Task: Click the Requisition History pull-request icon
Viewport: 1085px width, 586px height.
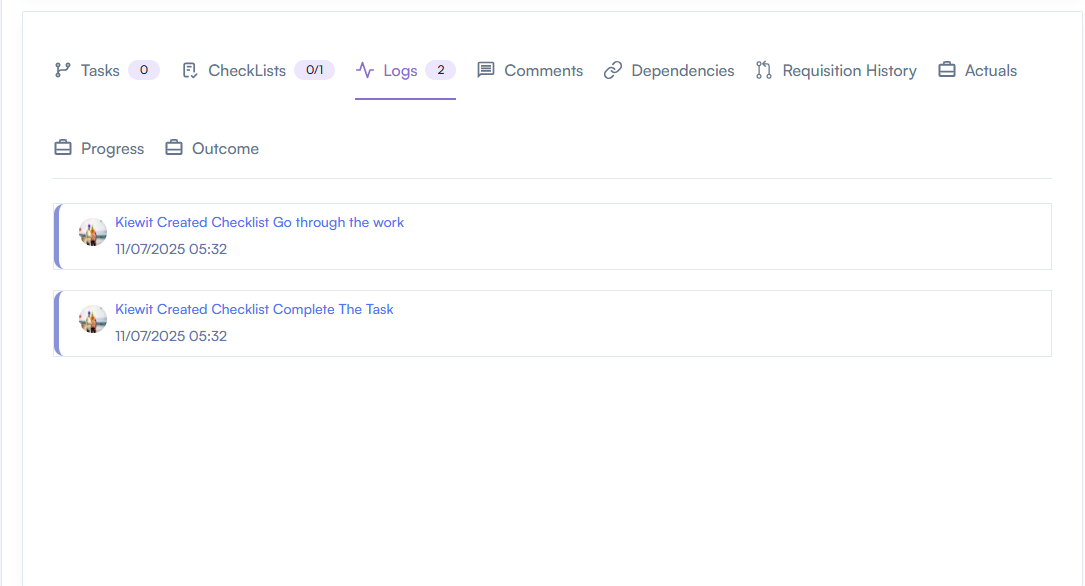Action: [x=764, y=71]
